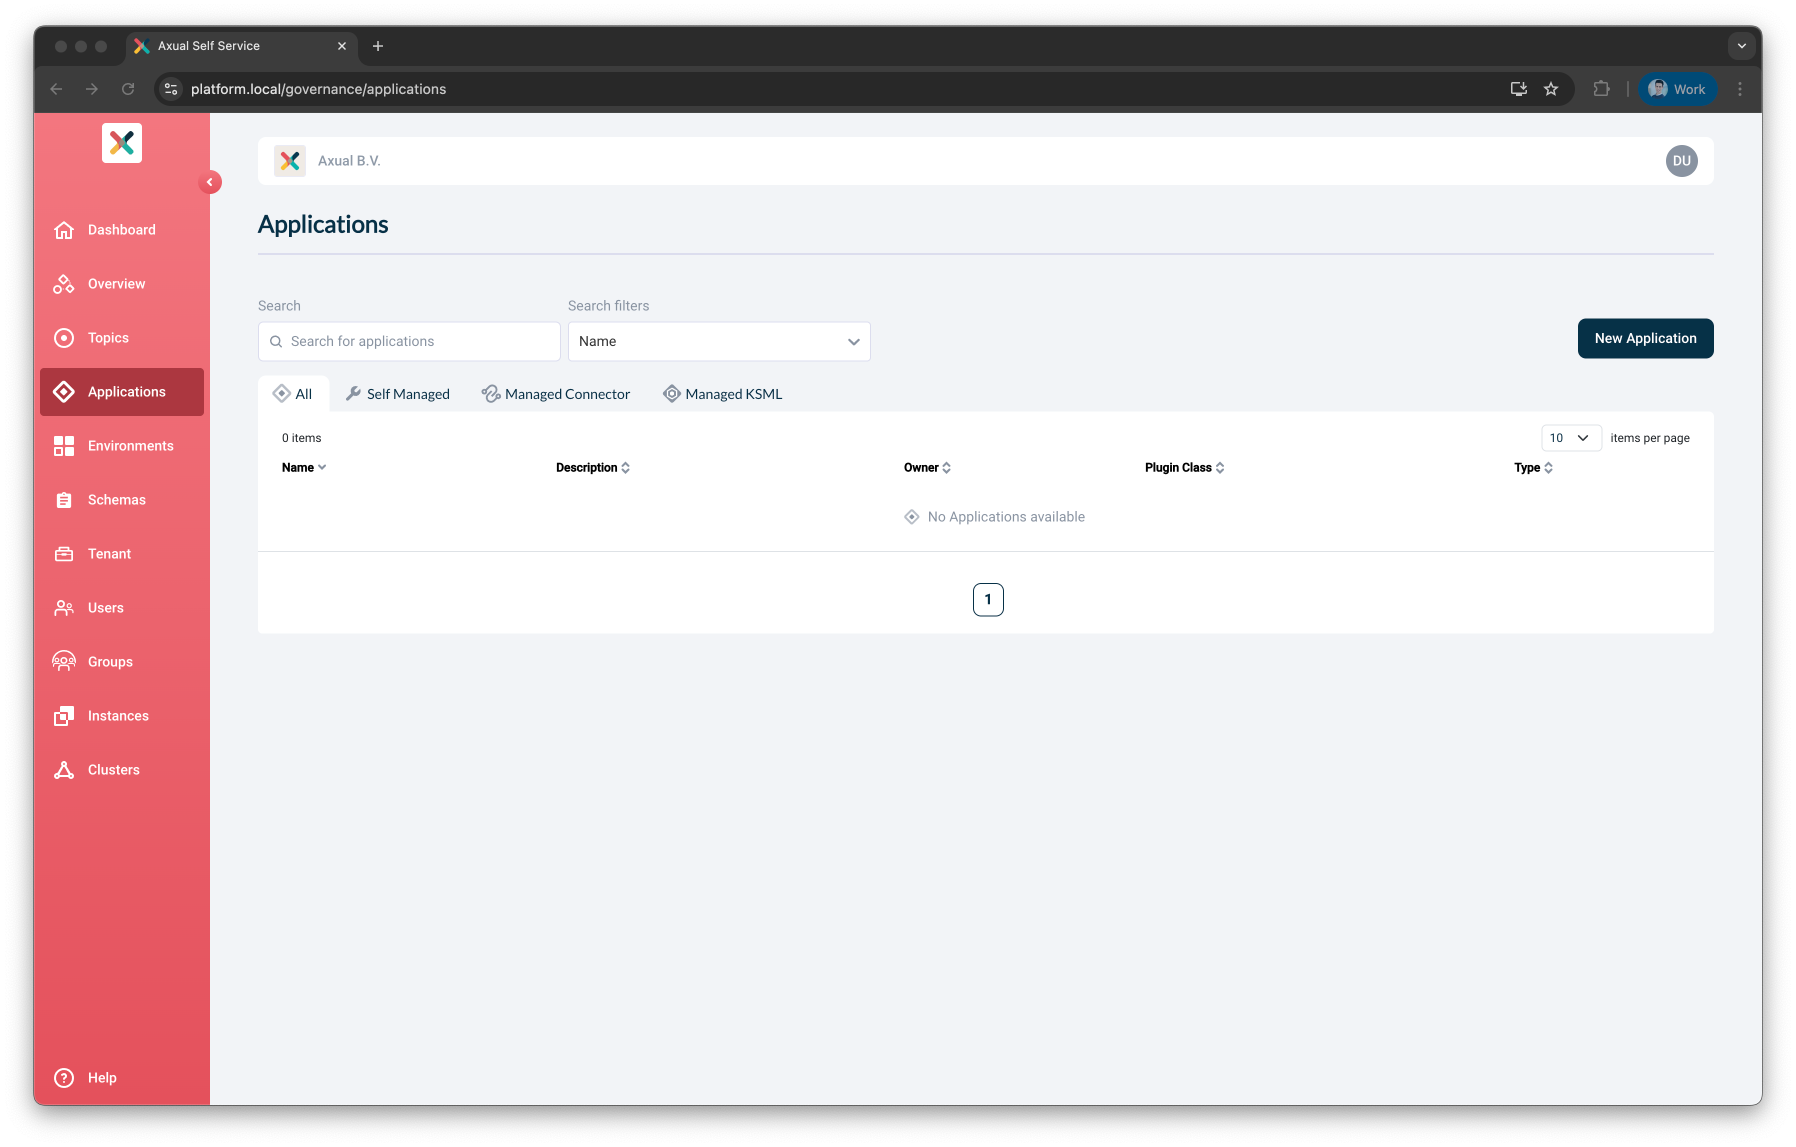Viewport: 1796px width, 1147px height.
Task: Click the Dashboard home icon in sidebar
Action: click(x=64, y=230)
